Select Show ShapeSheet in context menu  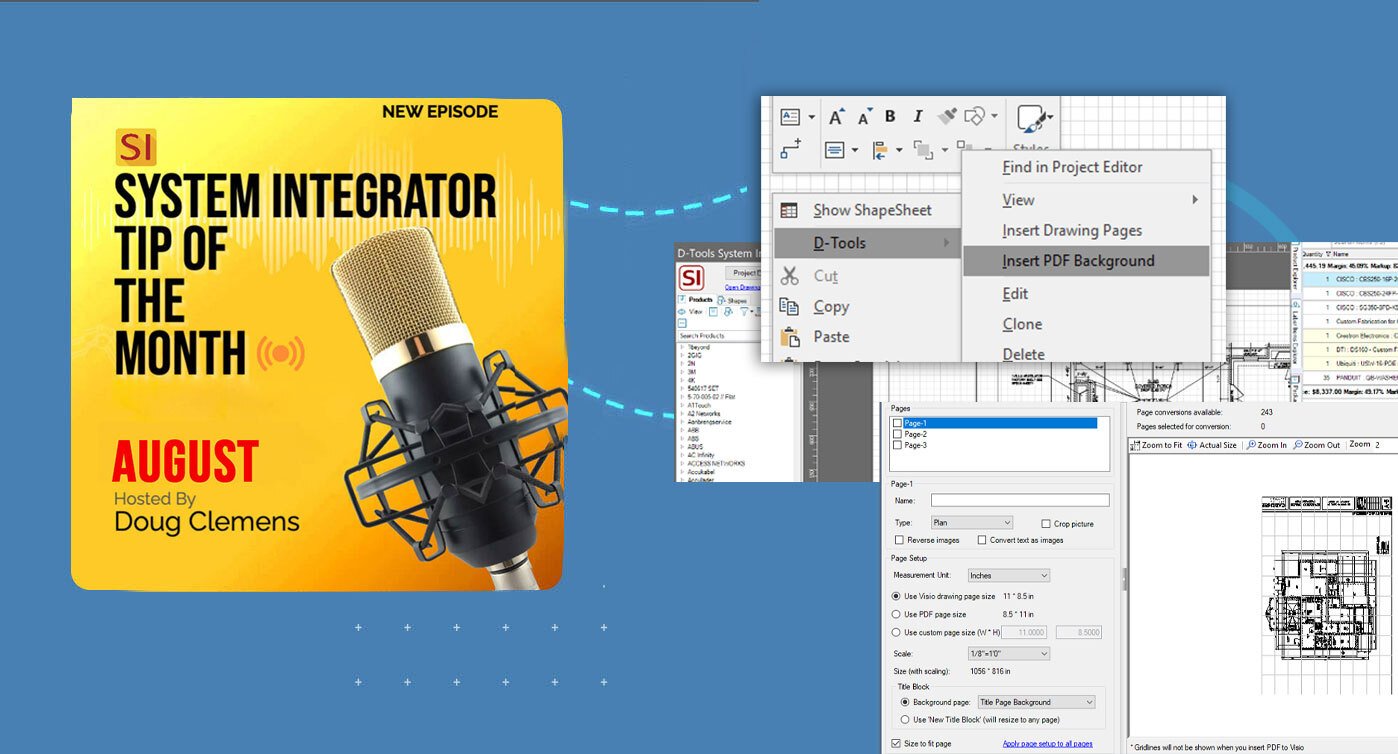[866, 210]
